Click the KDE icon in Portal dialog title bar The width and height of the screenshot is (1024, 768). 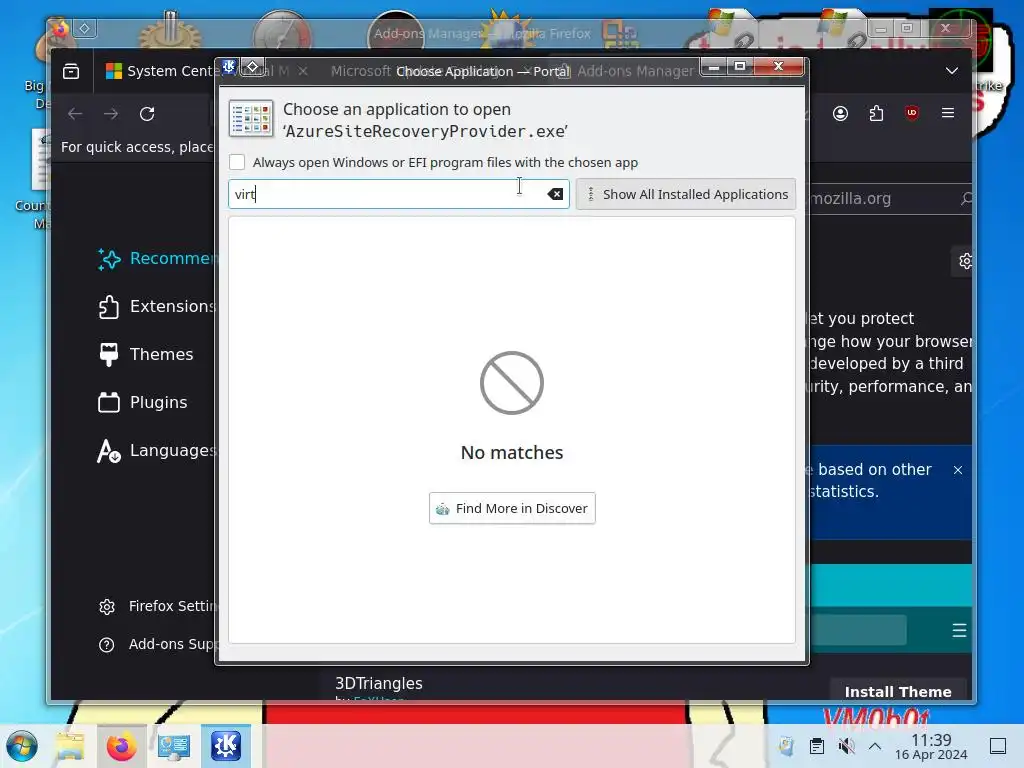point(229,67)
